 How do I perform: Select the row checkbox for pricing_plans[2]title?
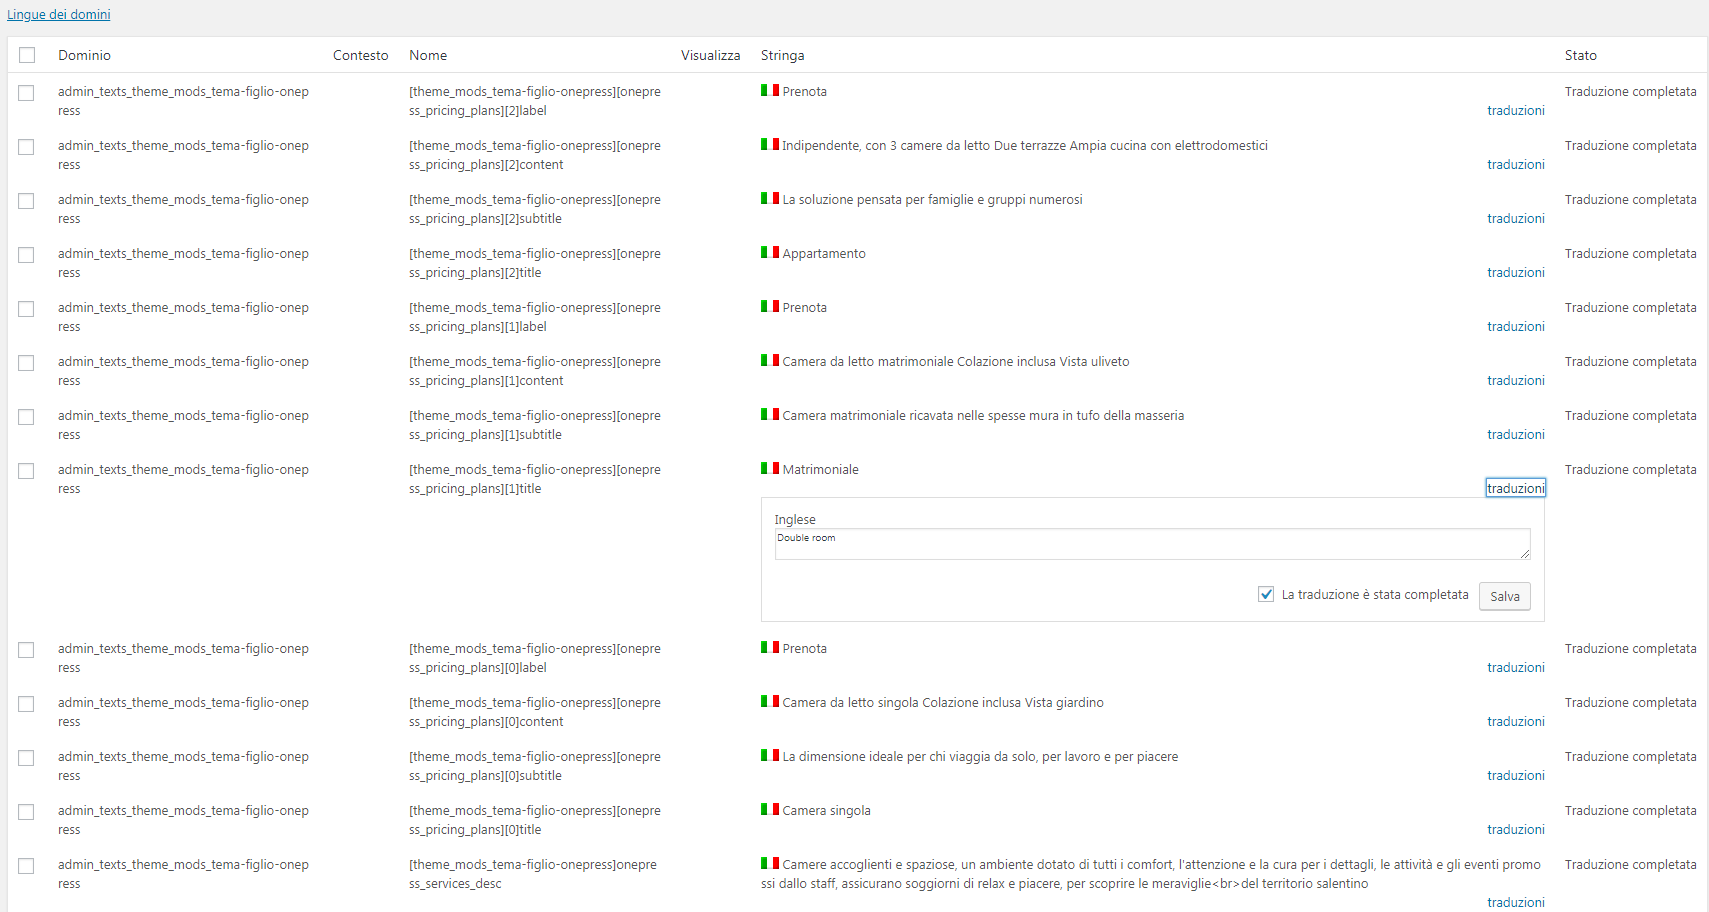[x=26, y=255]
